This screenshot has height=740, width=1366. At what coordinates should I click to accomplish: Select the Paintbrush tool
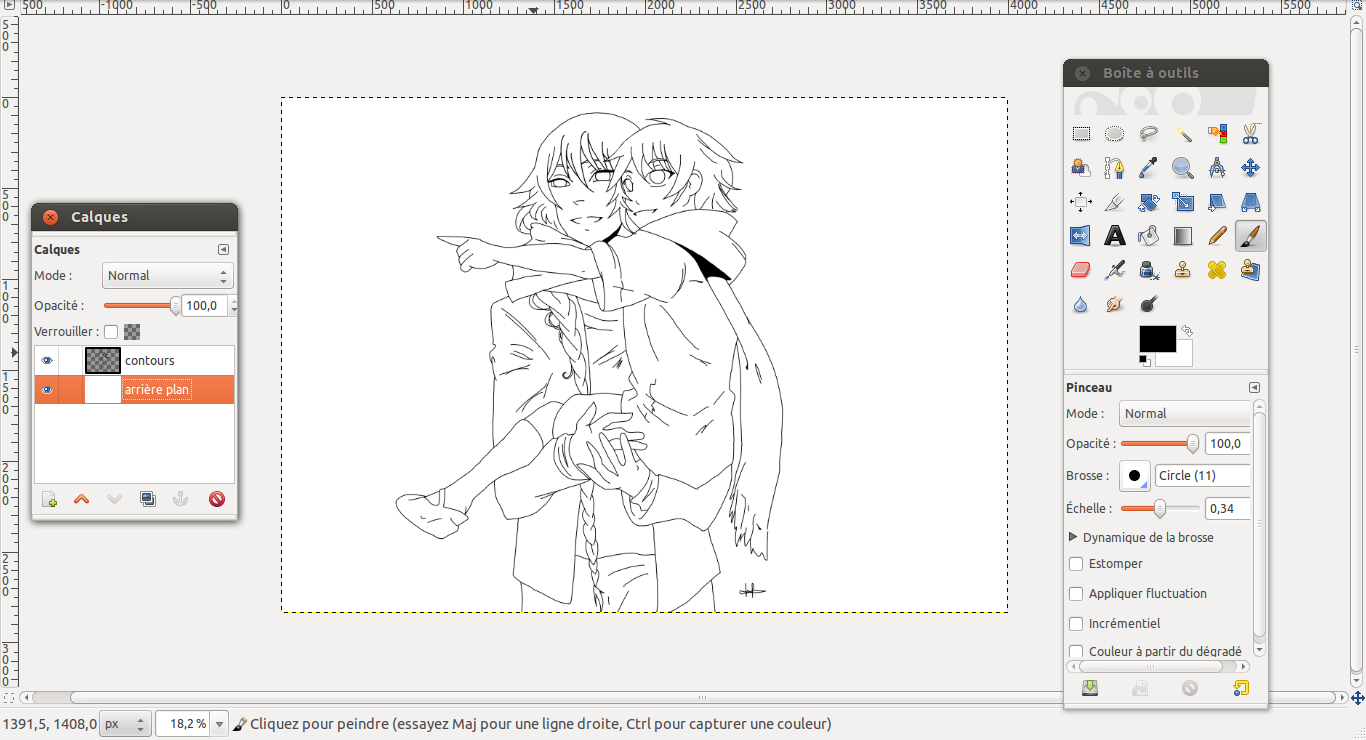point(1251,236)
